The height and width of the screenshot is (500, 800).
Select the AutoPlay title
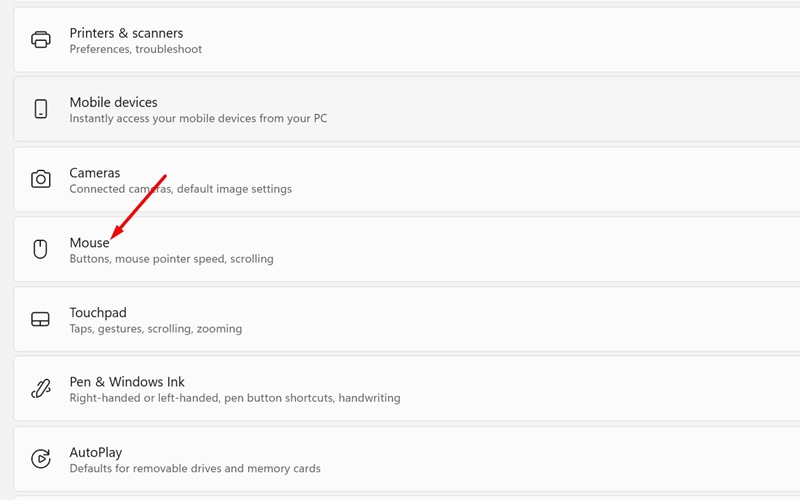[96, 452]
